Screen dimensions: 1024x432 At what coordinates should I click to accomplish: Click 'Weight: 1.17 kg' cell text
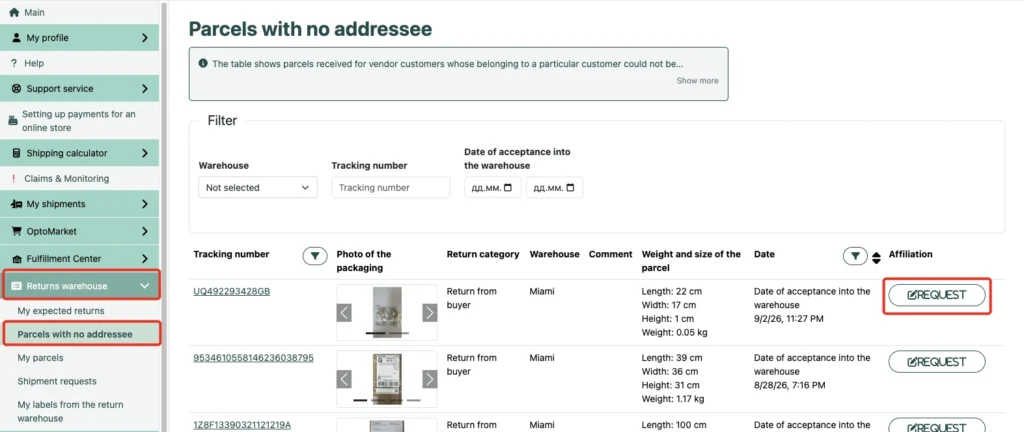pyautogui.click(x=673, y=399)
